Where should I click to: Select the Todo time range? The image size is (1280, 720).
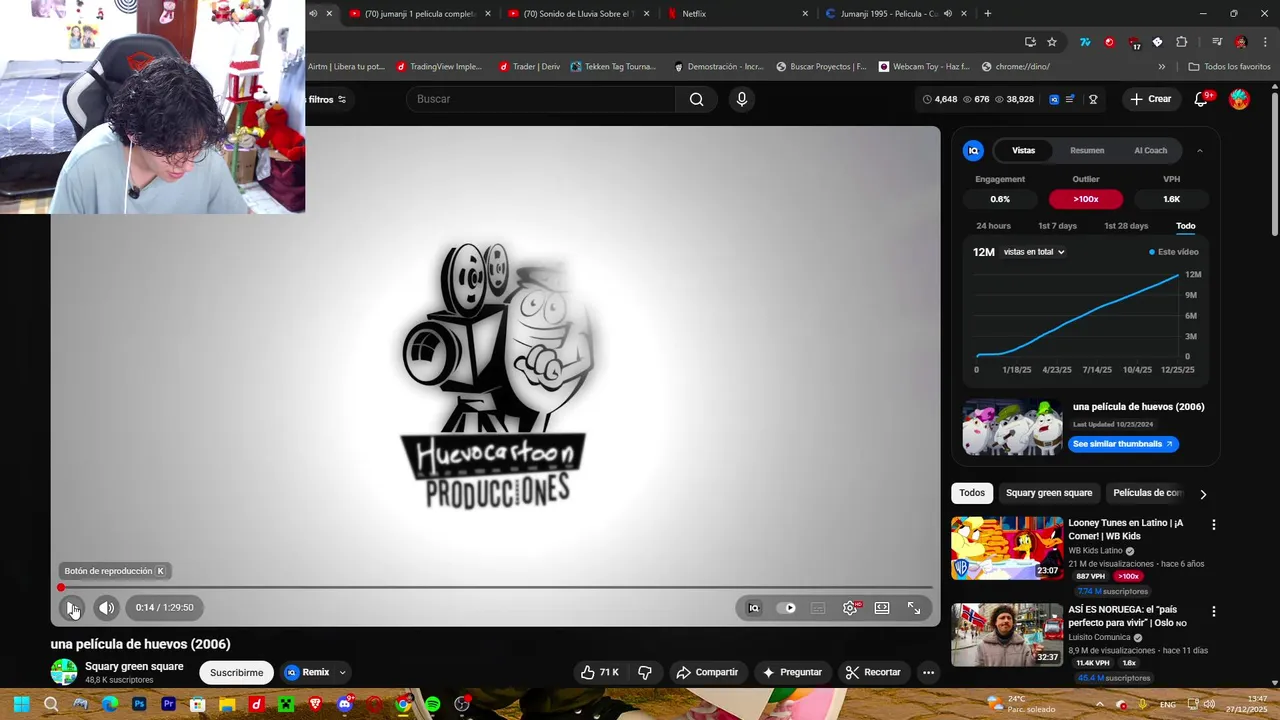[x=1186, y=226]
